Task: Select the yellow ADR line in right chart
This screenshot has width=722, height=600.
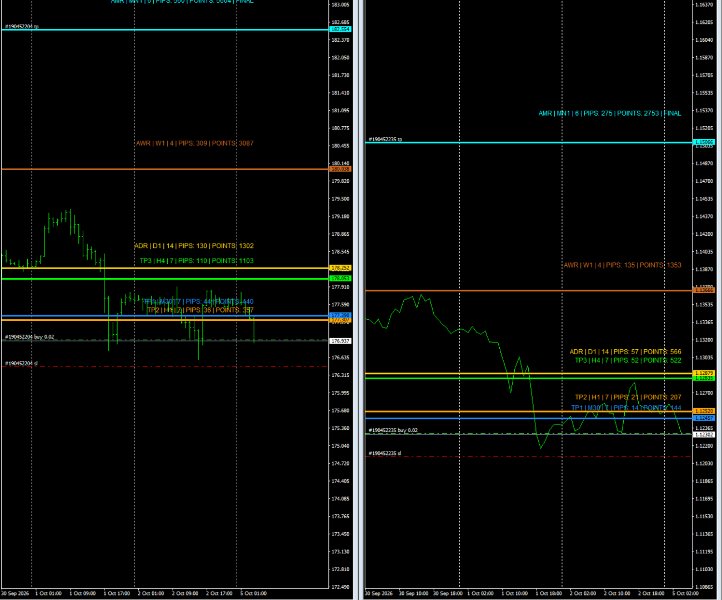Action: pyautogui.click(x=529, y=373)
